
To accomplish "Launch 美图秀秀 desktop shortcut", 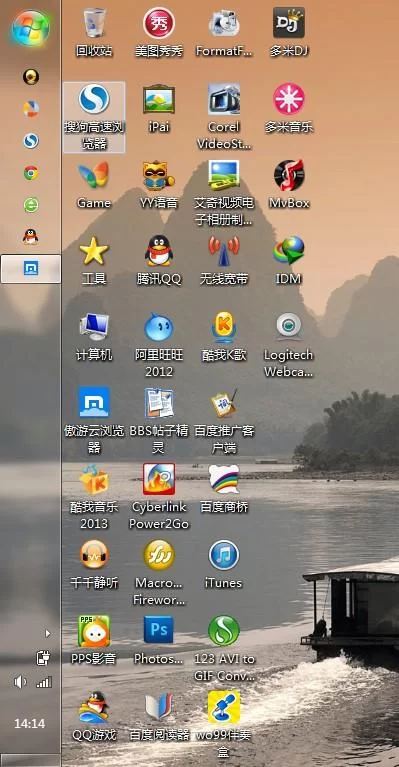I will pyautogui.click(x=158, y=33).
